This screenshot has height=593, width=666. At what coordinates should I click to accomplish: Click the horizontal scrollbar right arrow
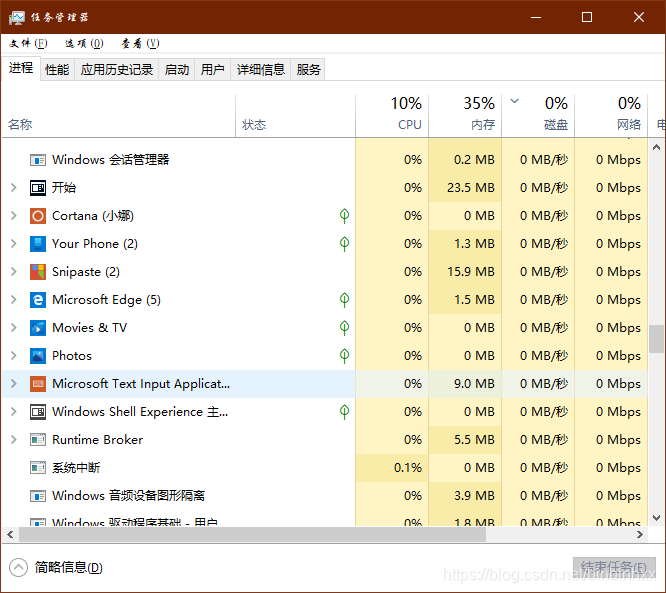[640, 534]
